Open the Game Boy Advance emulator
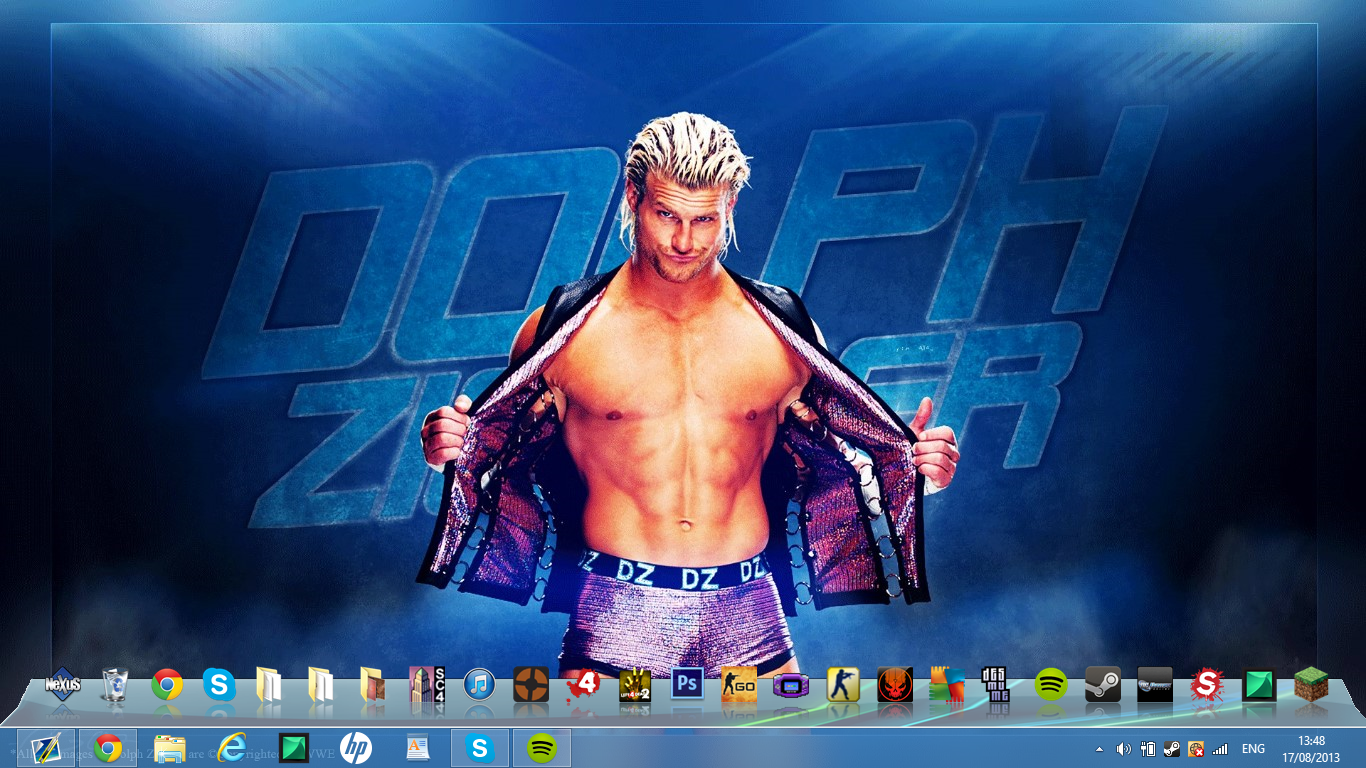The height and width of the screenshot is (768, 1366). pyautogui.click(x=791, y=685)
